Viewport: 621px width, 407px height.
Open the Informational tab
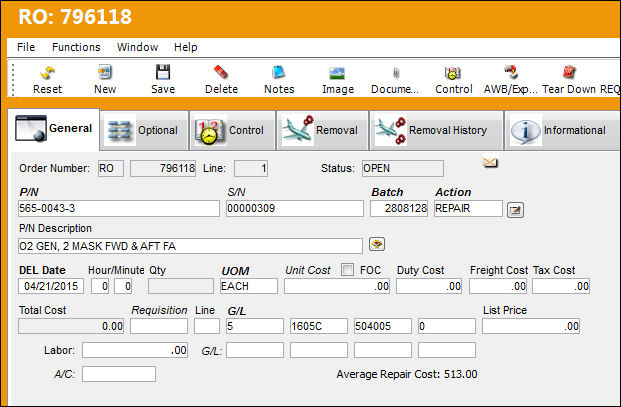pos(562,130)
